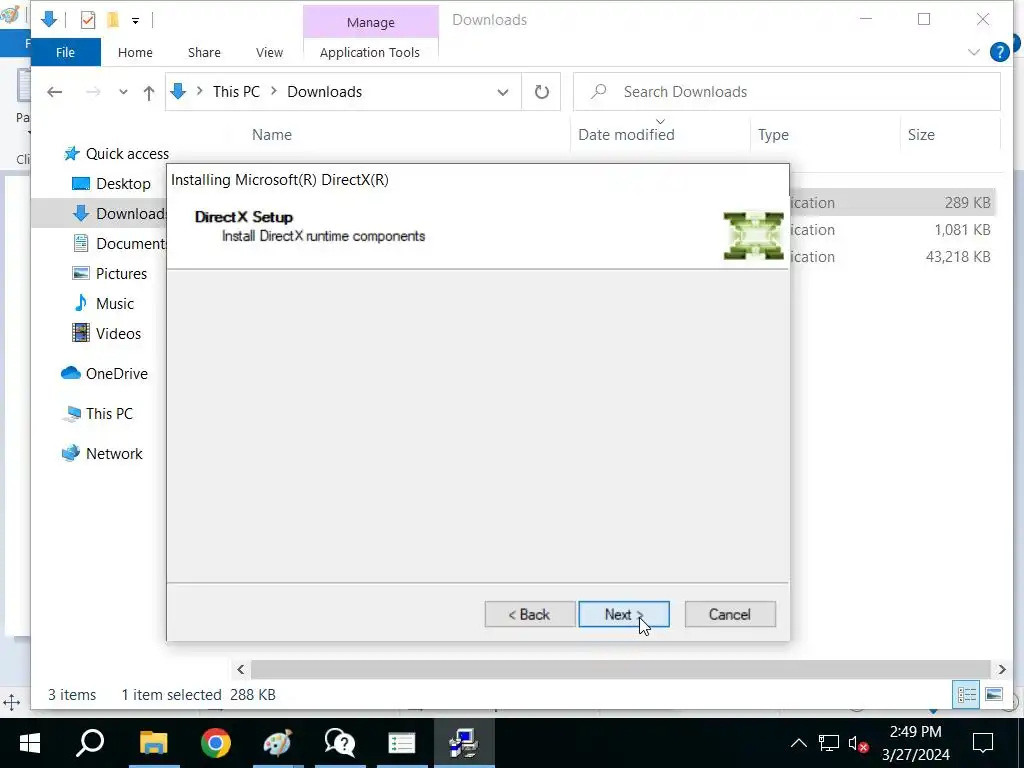Screen dimensions: 1024x768
Task: Expand the address bar history dropdown
Action: point(502,92)
